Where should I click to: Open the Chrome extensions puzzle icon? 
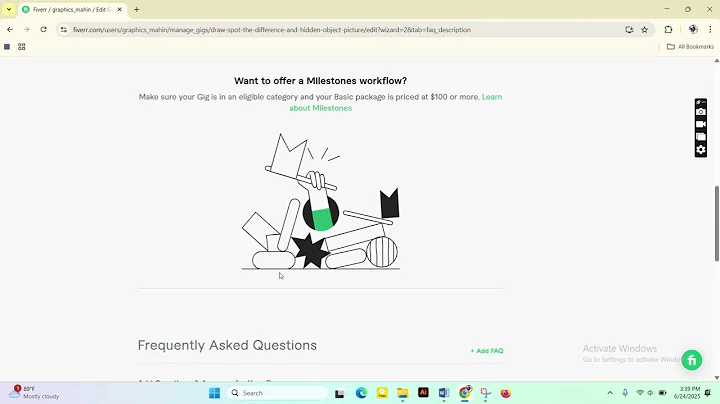pos(668,30)
